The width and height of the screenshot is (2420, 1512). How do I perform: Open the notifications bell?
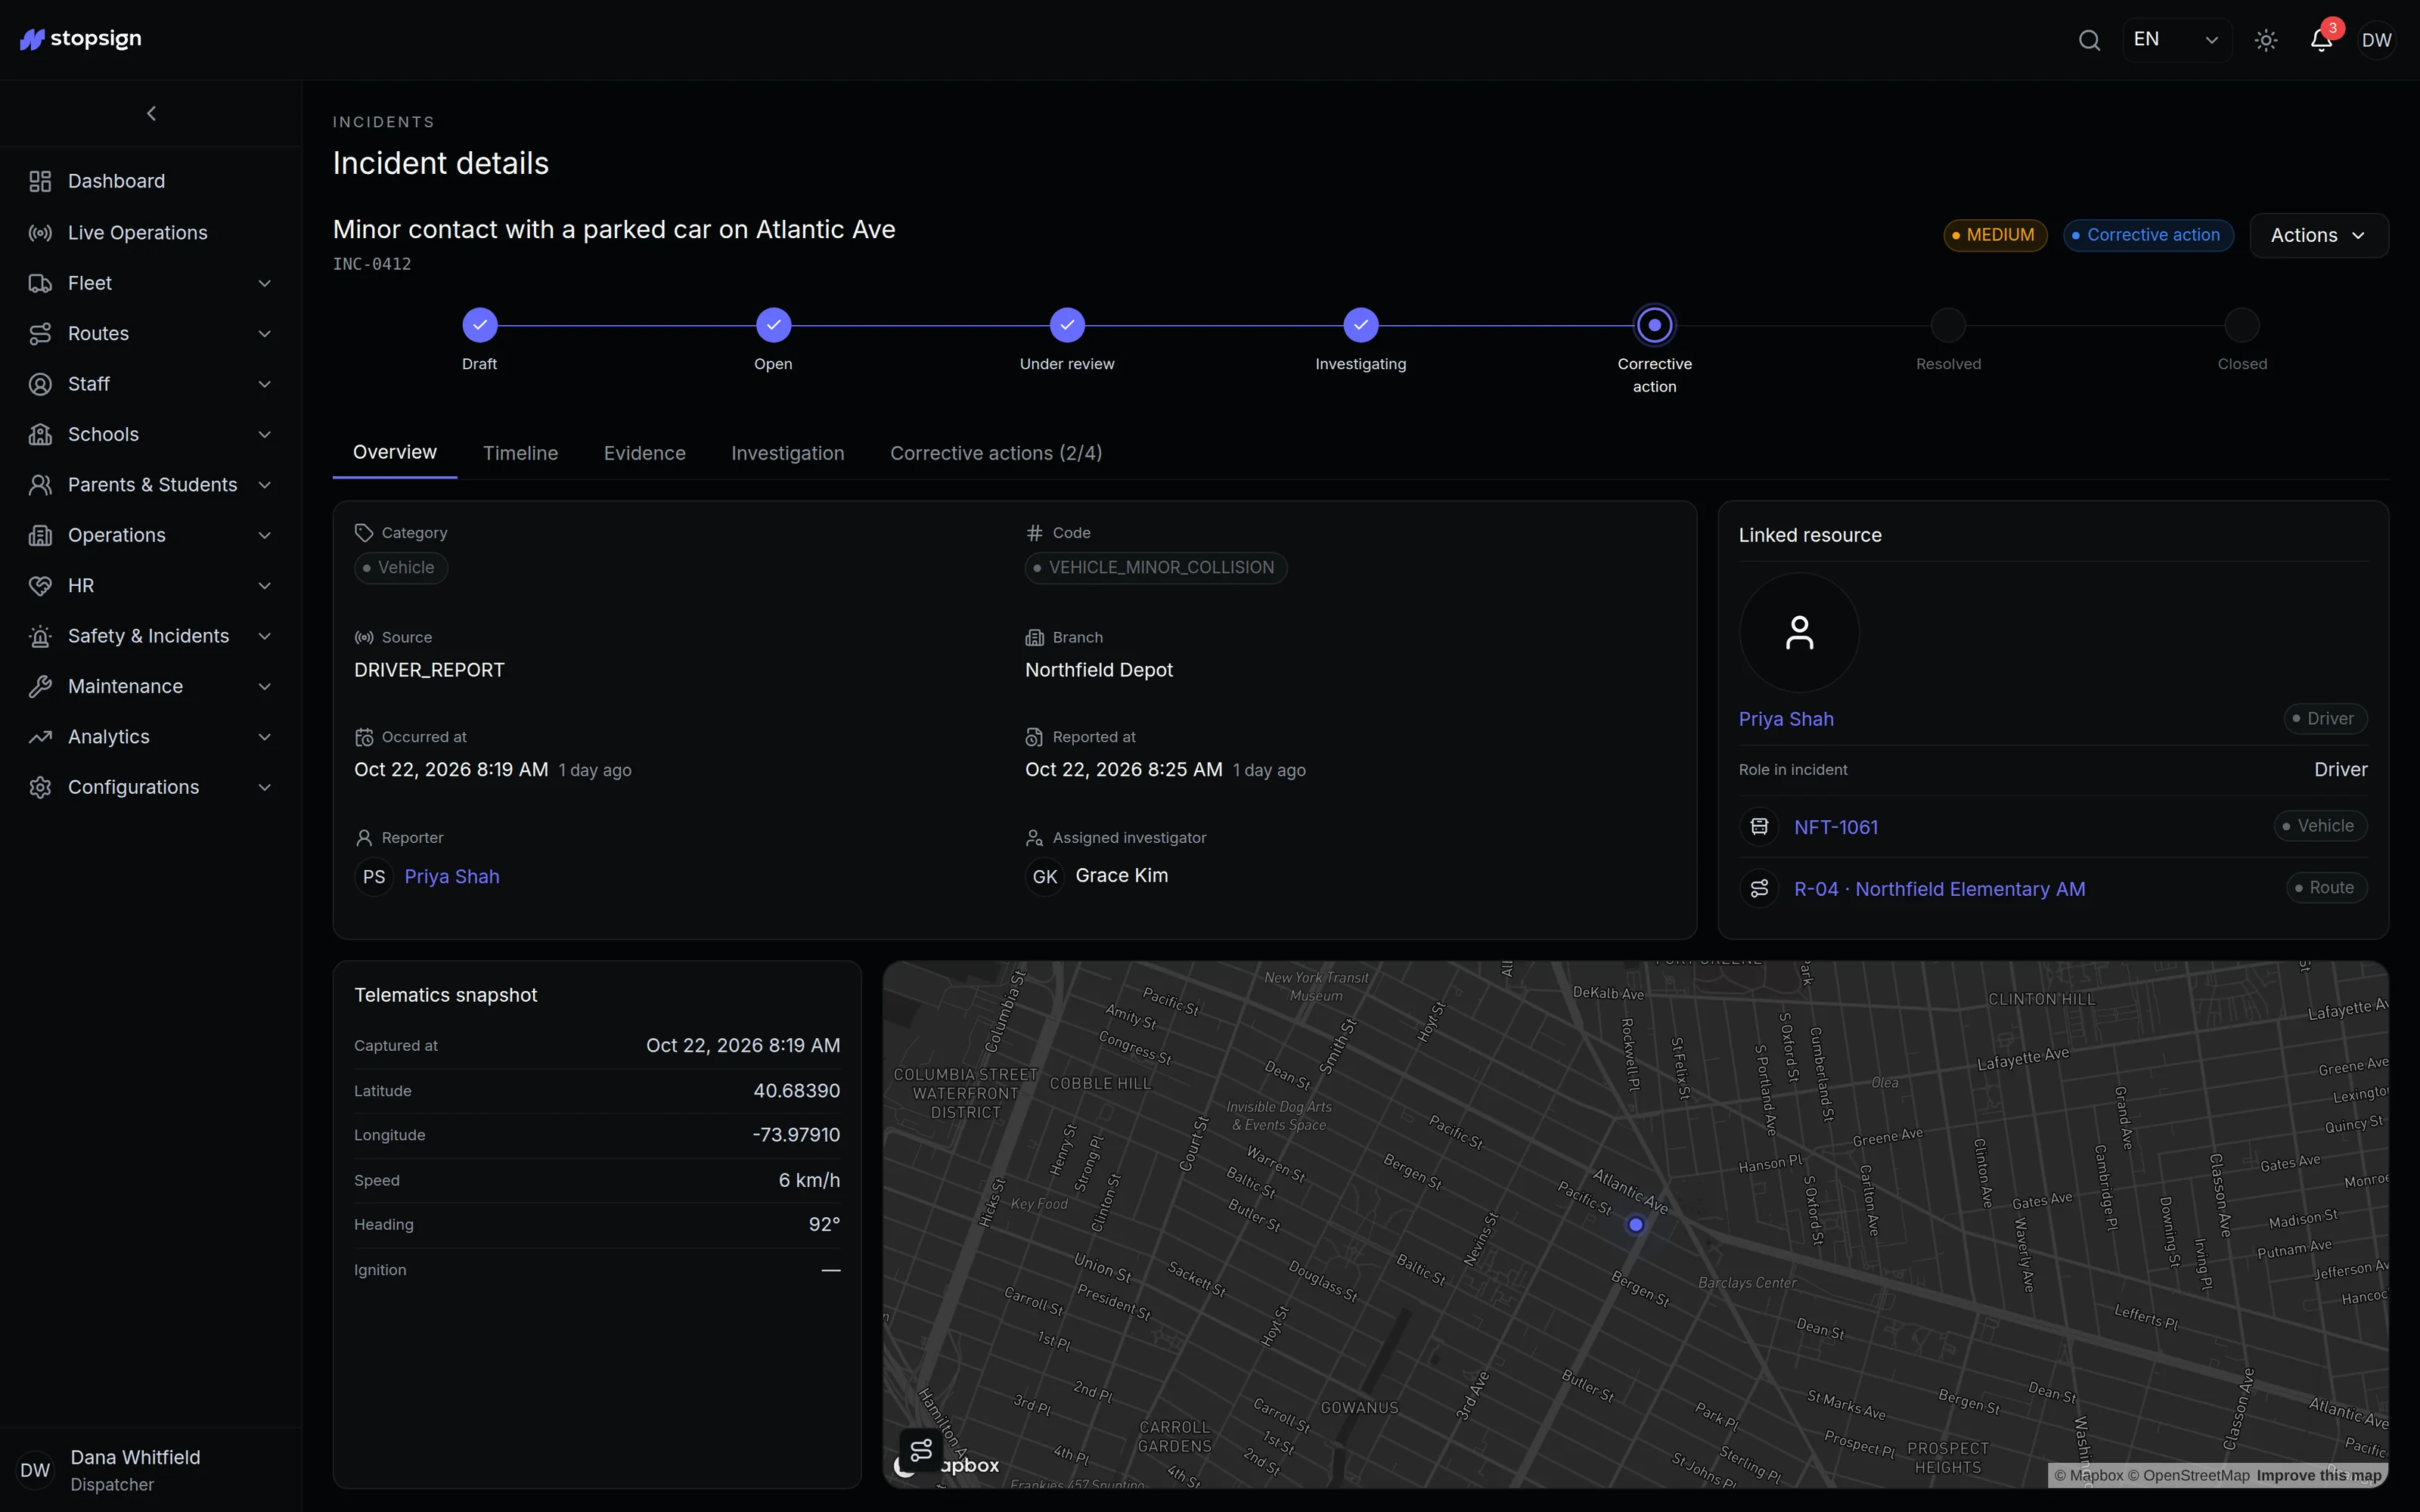(2321, 40)
